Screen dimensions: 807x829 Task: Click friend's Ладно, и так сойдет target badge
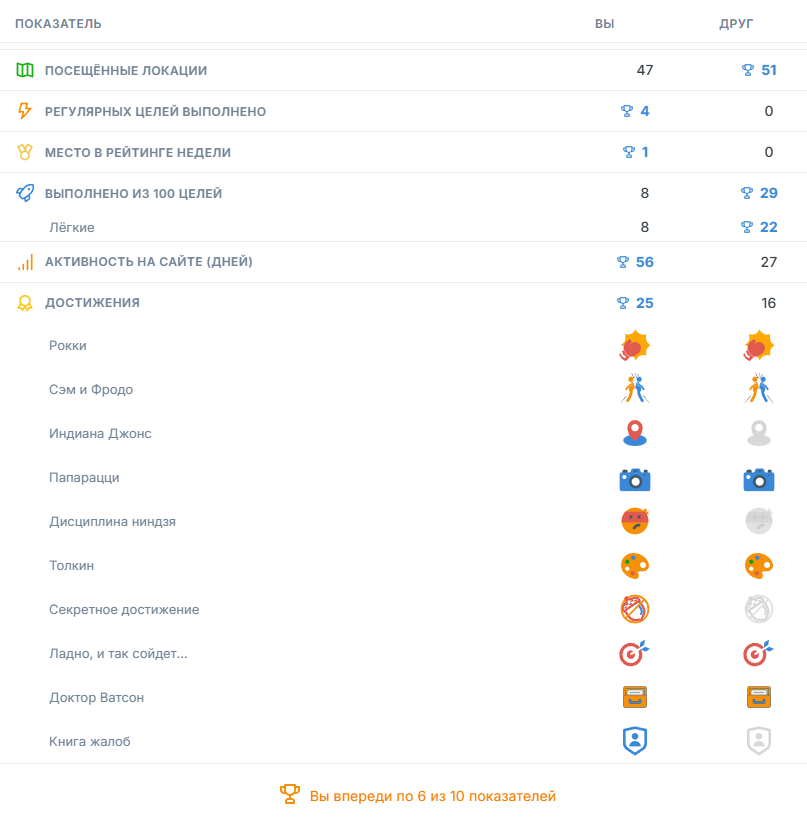(758, 653)
